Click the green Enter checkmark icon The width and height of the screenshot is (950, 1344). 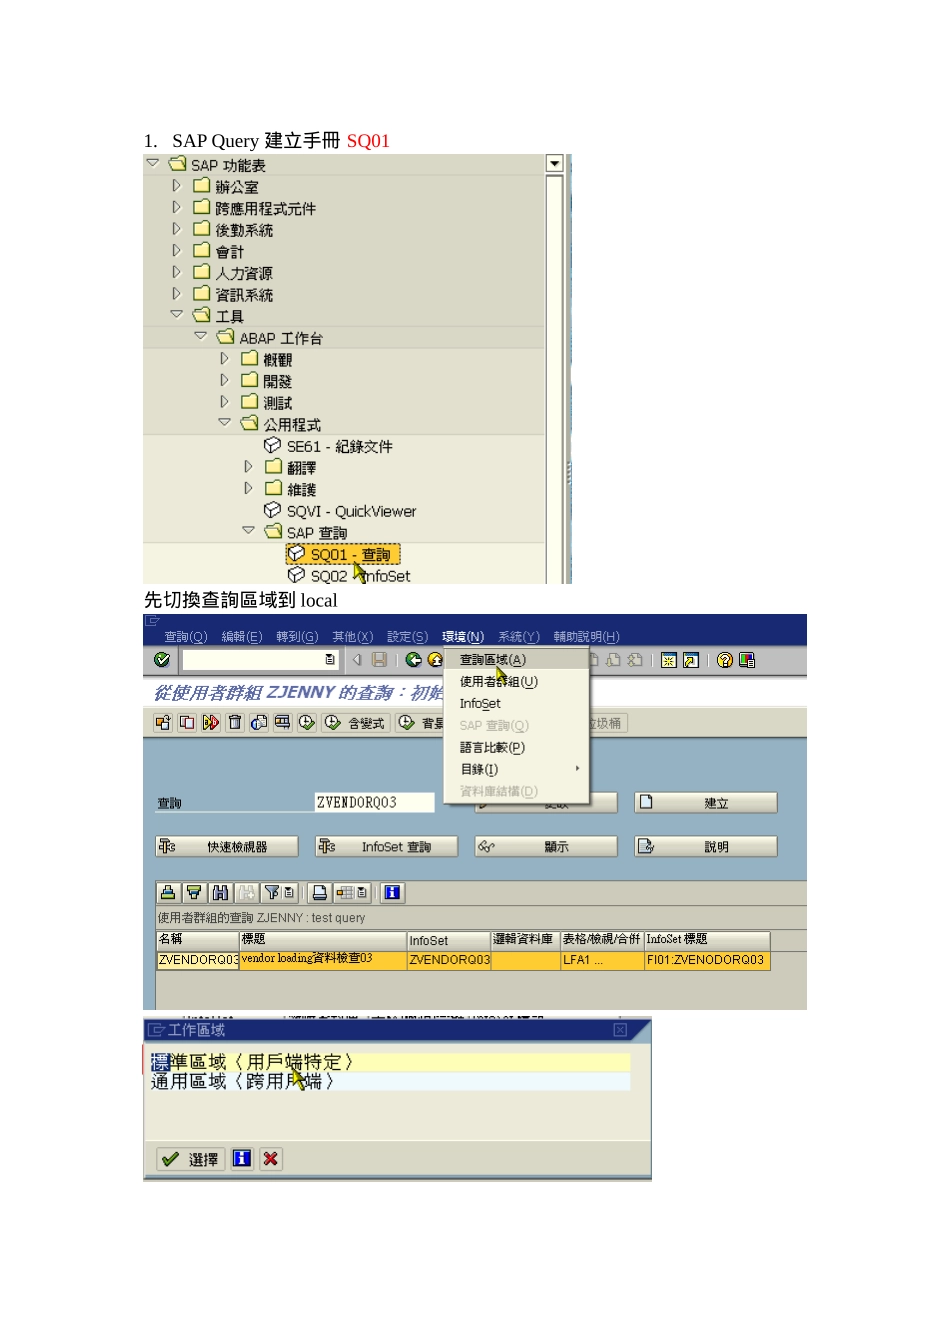click(162, 660)
